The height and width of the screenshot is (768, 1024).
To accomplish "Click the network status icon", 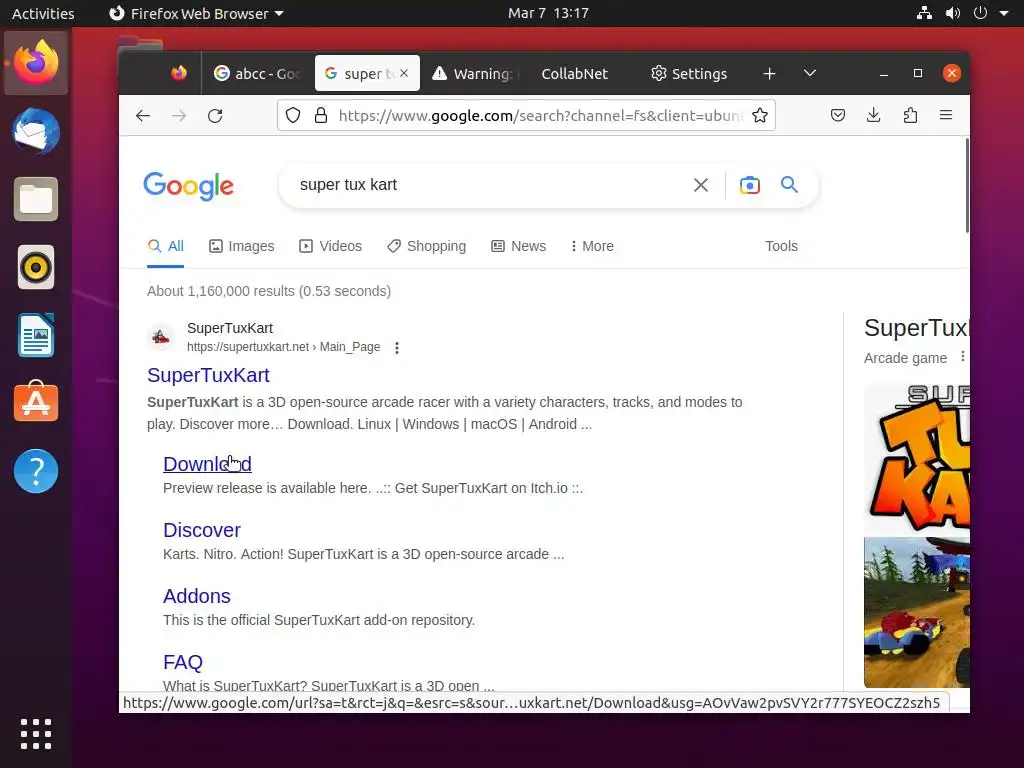I will [924, 13].
